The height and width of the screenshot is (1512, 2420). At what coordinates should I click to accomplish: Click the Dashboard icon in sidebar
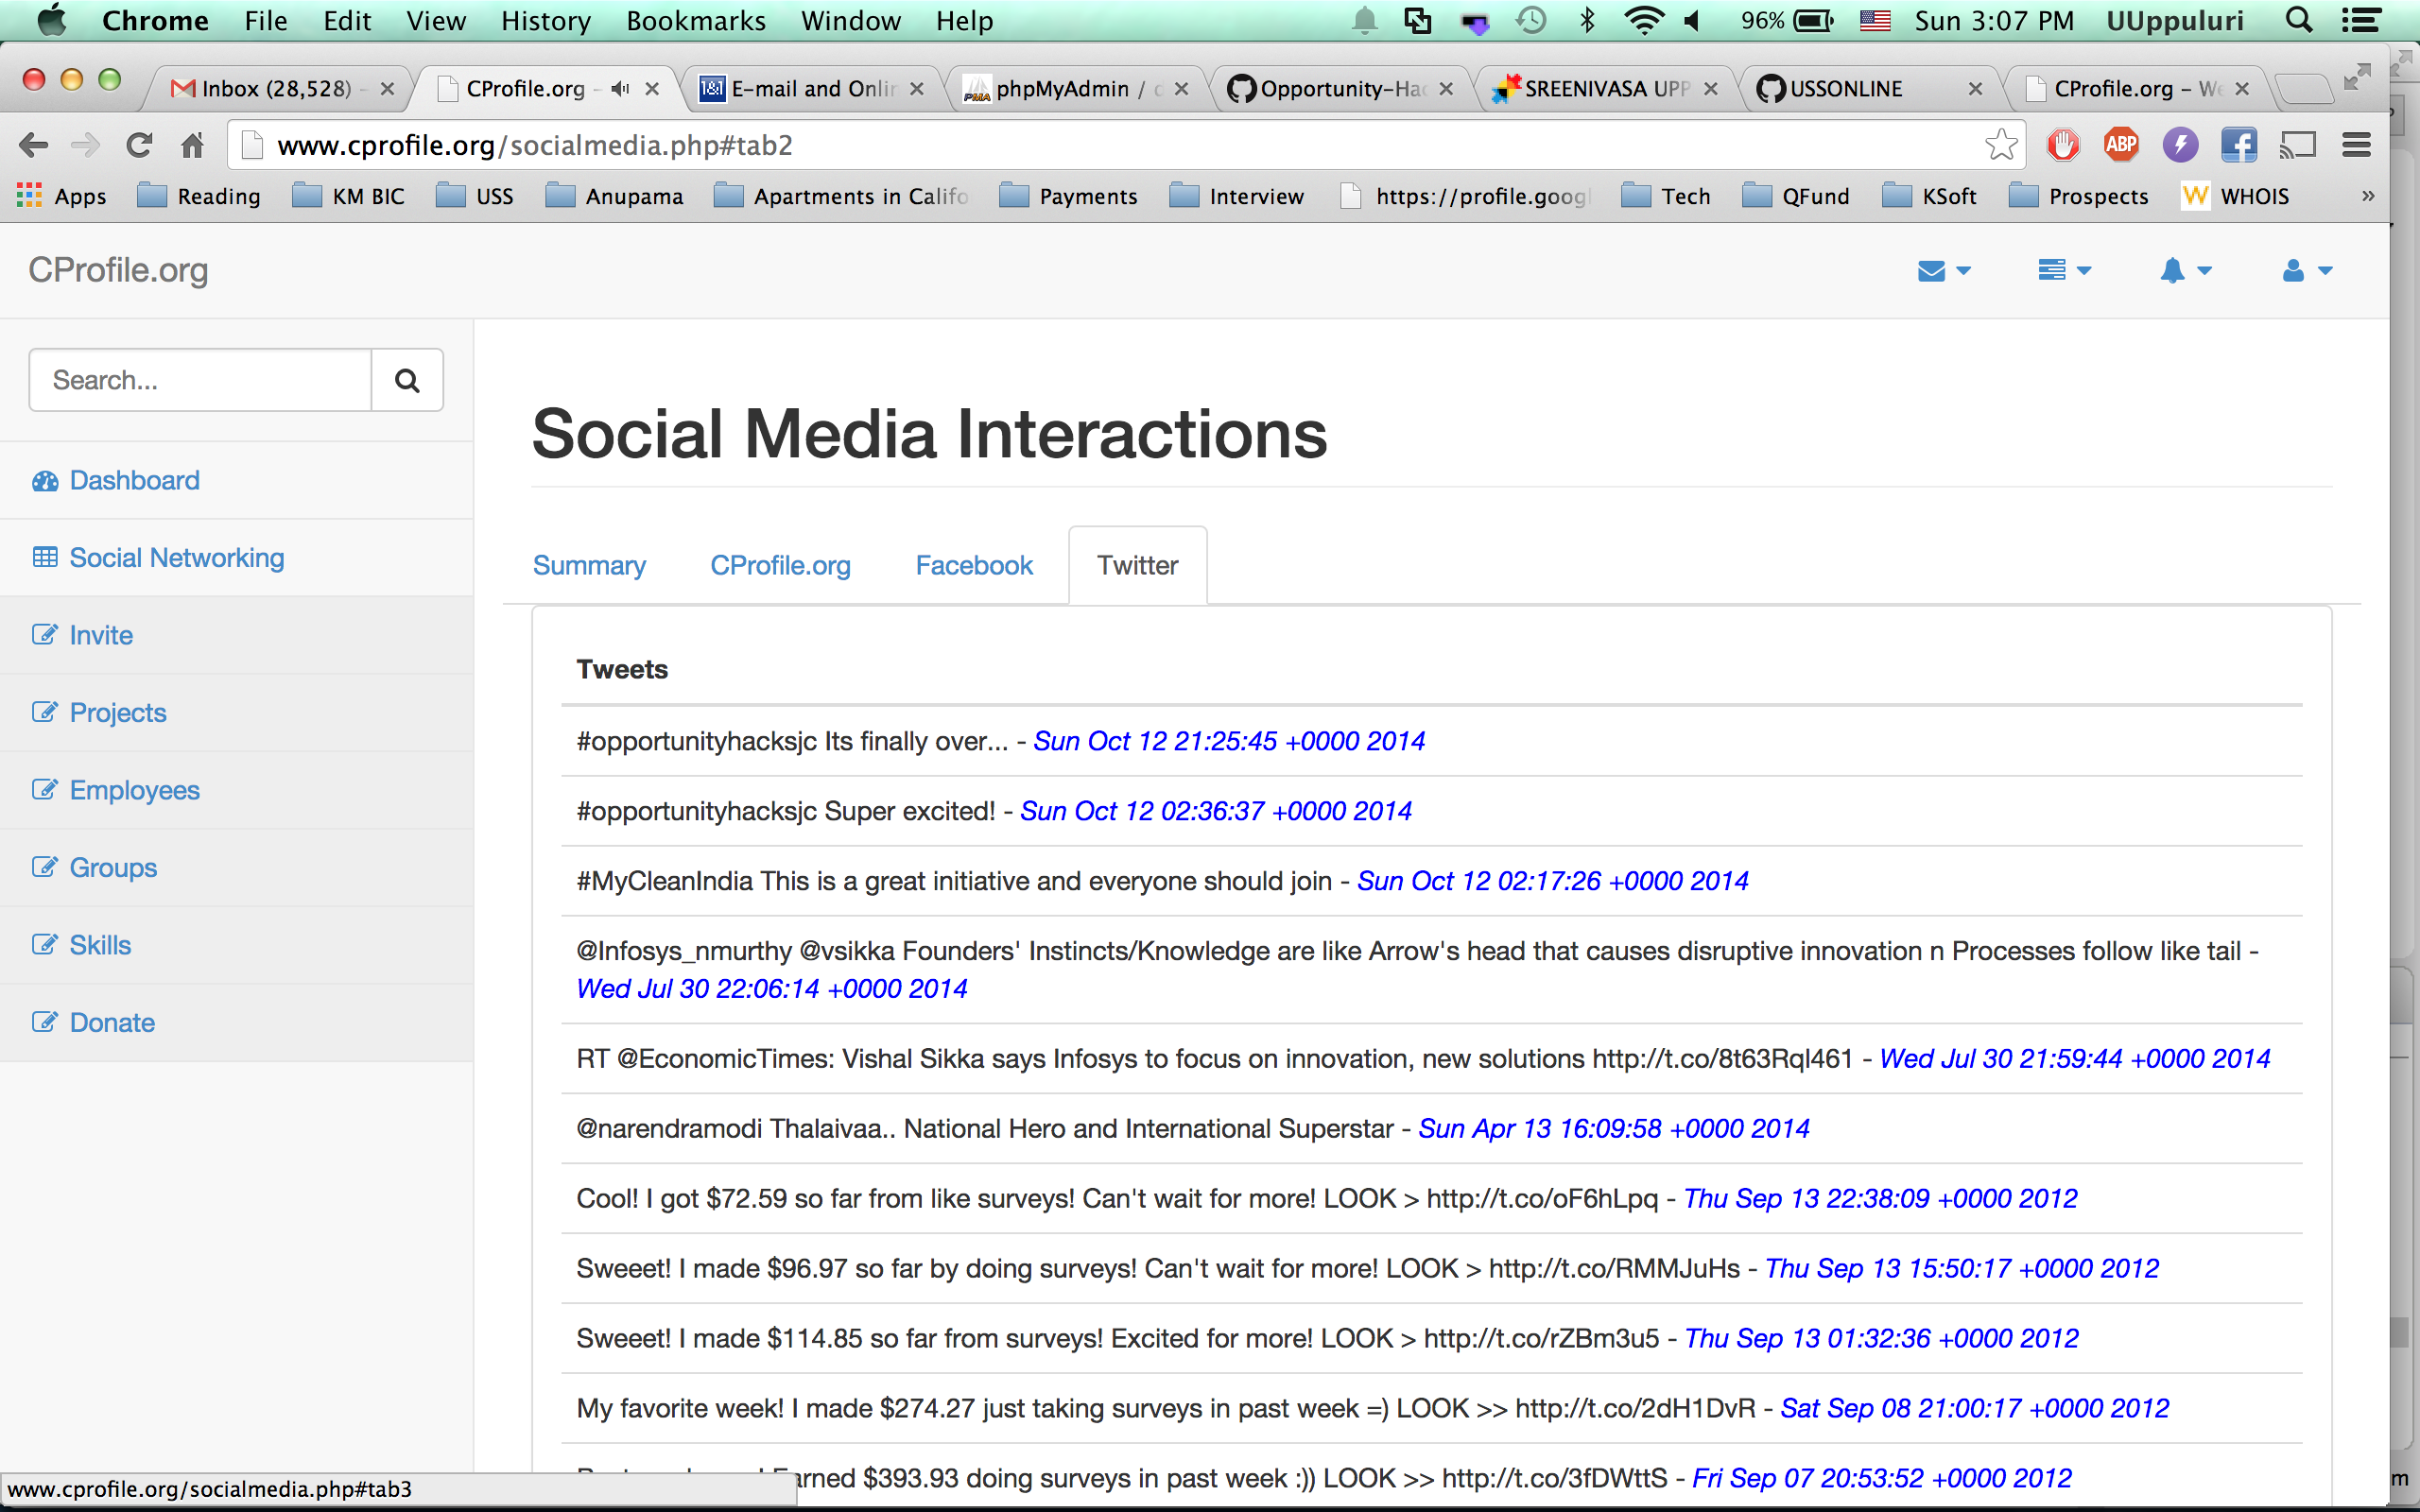45,481
